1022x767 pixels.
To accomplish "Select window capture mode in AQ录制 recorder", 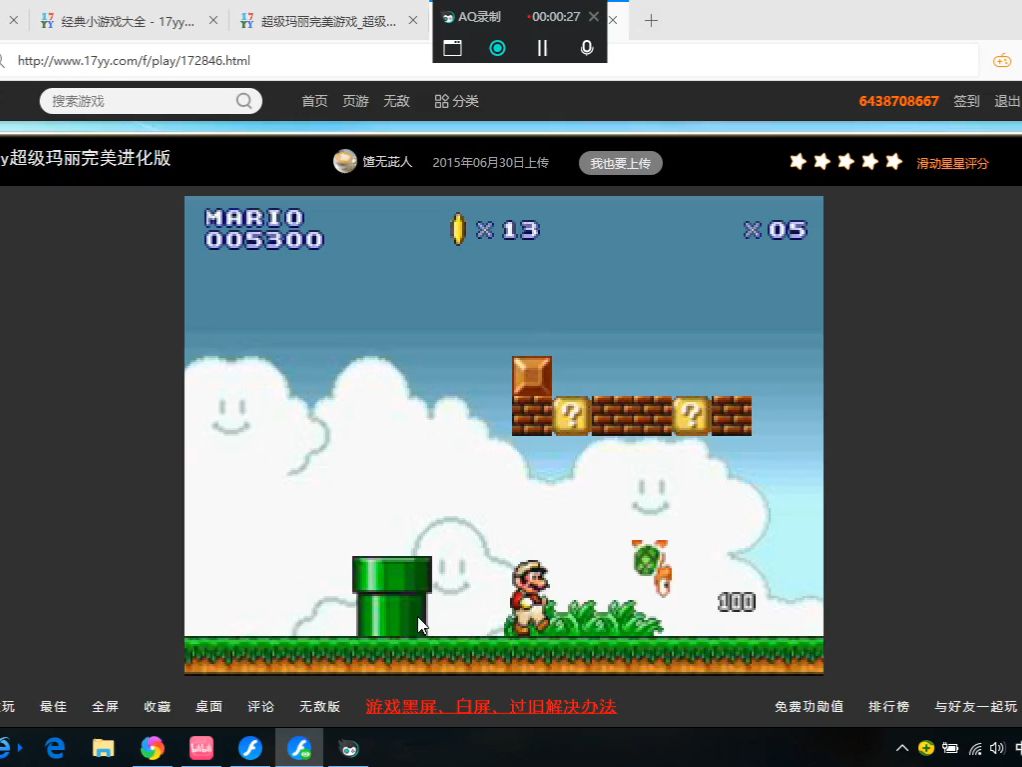I will pyautogui.click(x=452, y=46).
